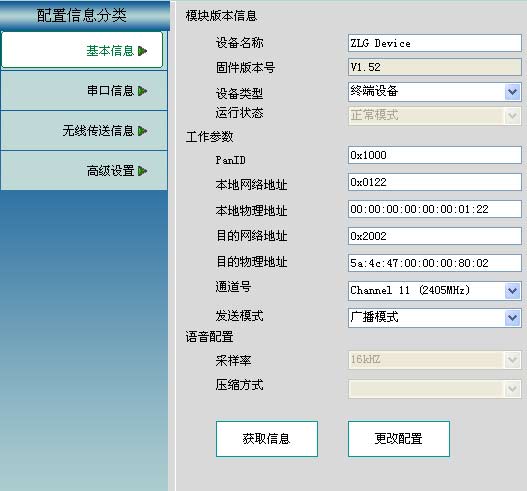Click the 本地物理地址 label

click(252, 211)
